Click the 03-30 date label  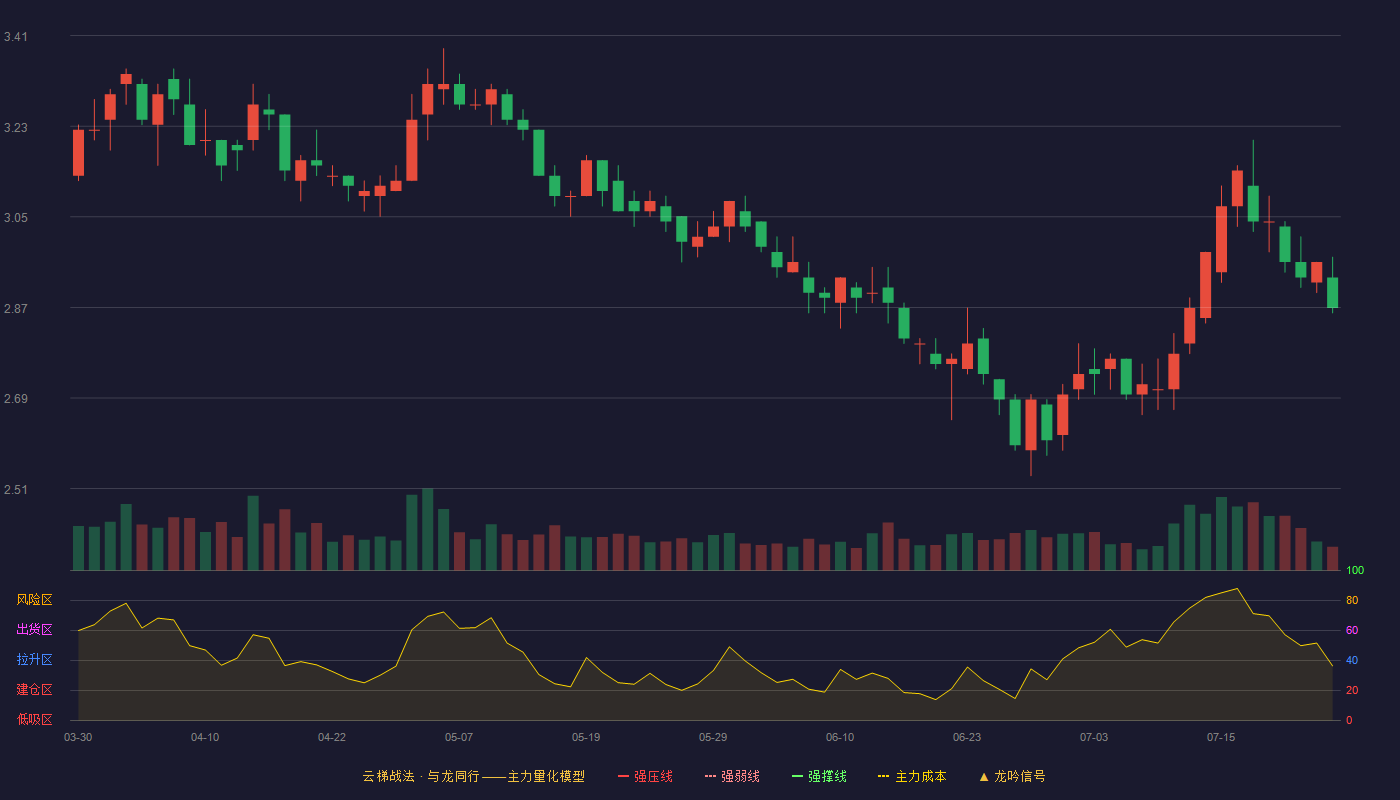78,737
